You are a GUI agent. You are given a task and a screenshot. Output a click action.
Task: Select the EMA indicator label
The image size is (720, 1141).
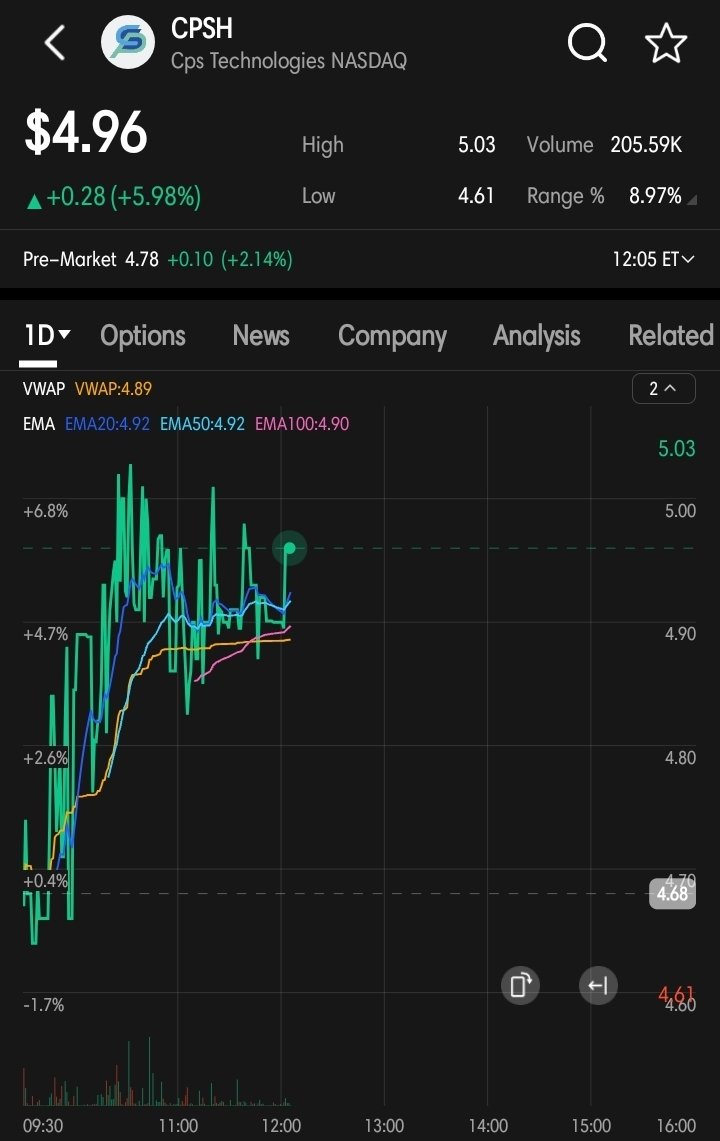39,424
